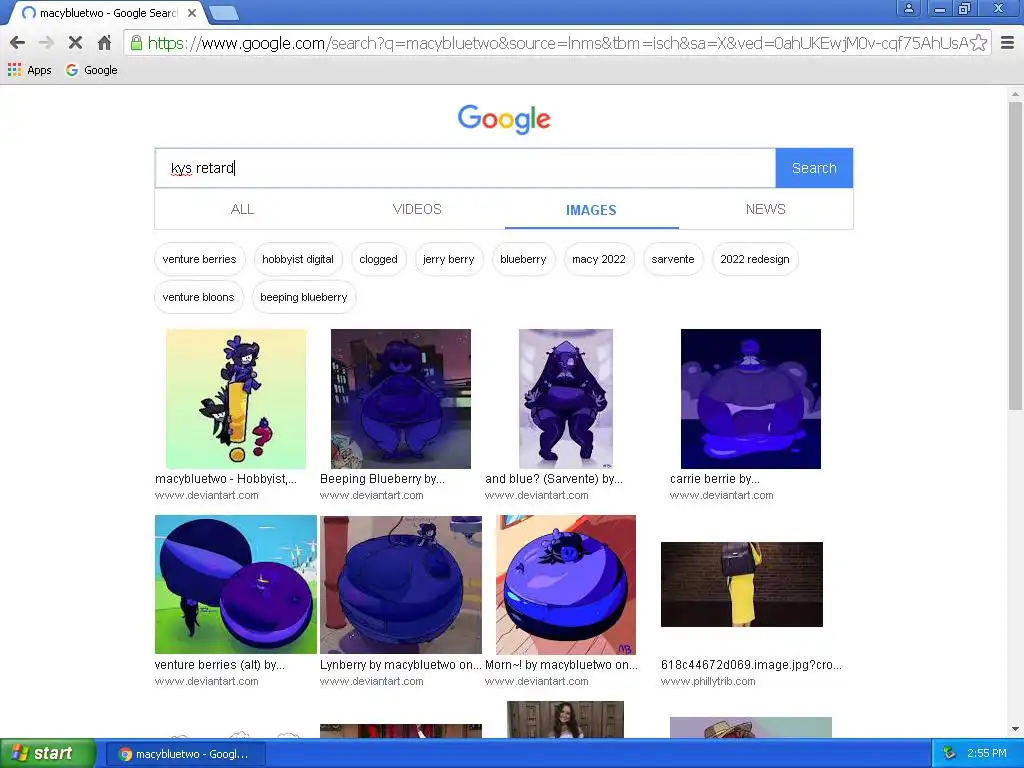Click the venture berries (alt) by... title
1024x768 pixels.
coord(219,665)
